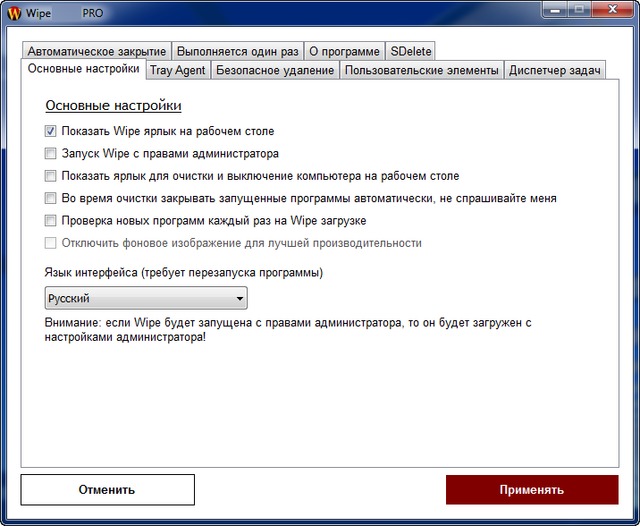This screenshot has width=640, height=526.
Task: Check the shutdown shortcut on desktop option
Action: click(x=51, y=176)
